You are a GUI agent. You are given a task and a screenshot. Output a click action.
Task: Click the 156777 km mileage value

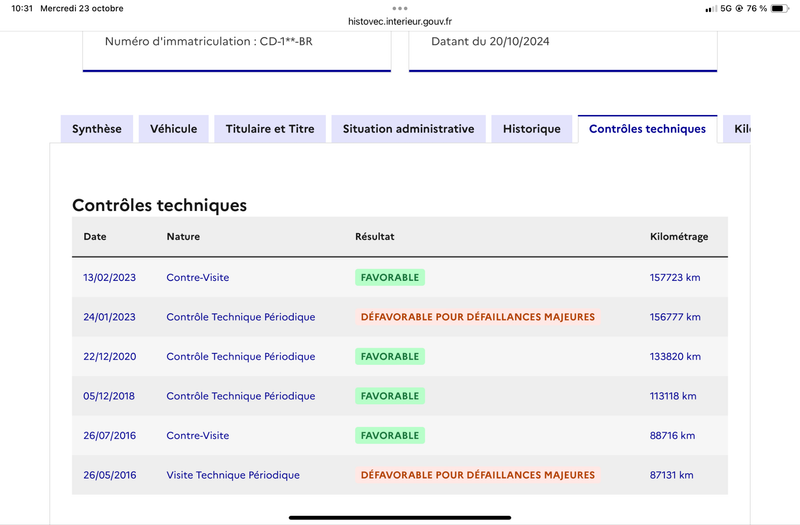pos(675,317)
